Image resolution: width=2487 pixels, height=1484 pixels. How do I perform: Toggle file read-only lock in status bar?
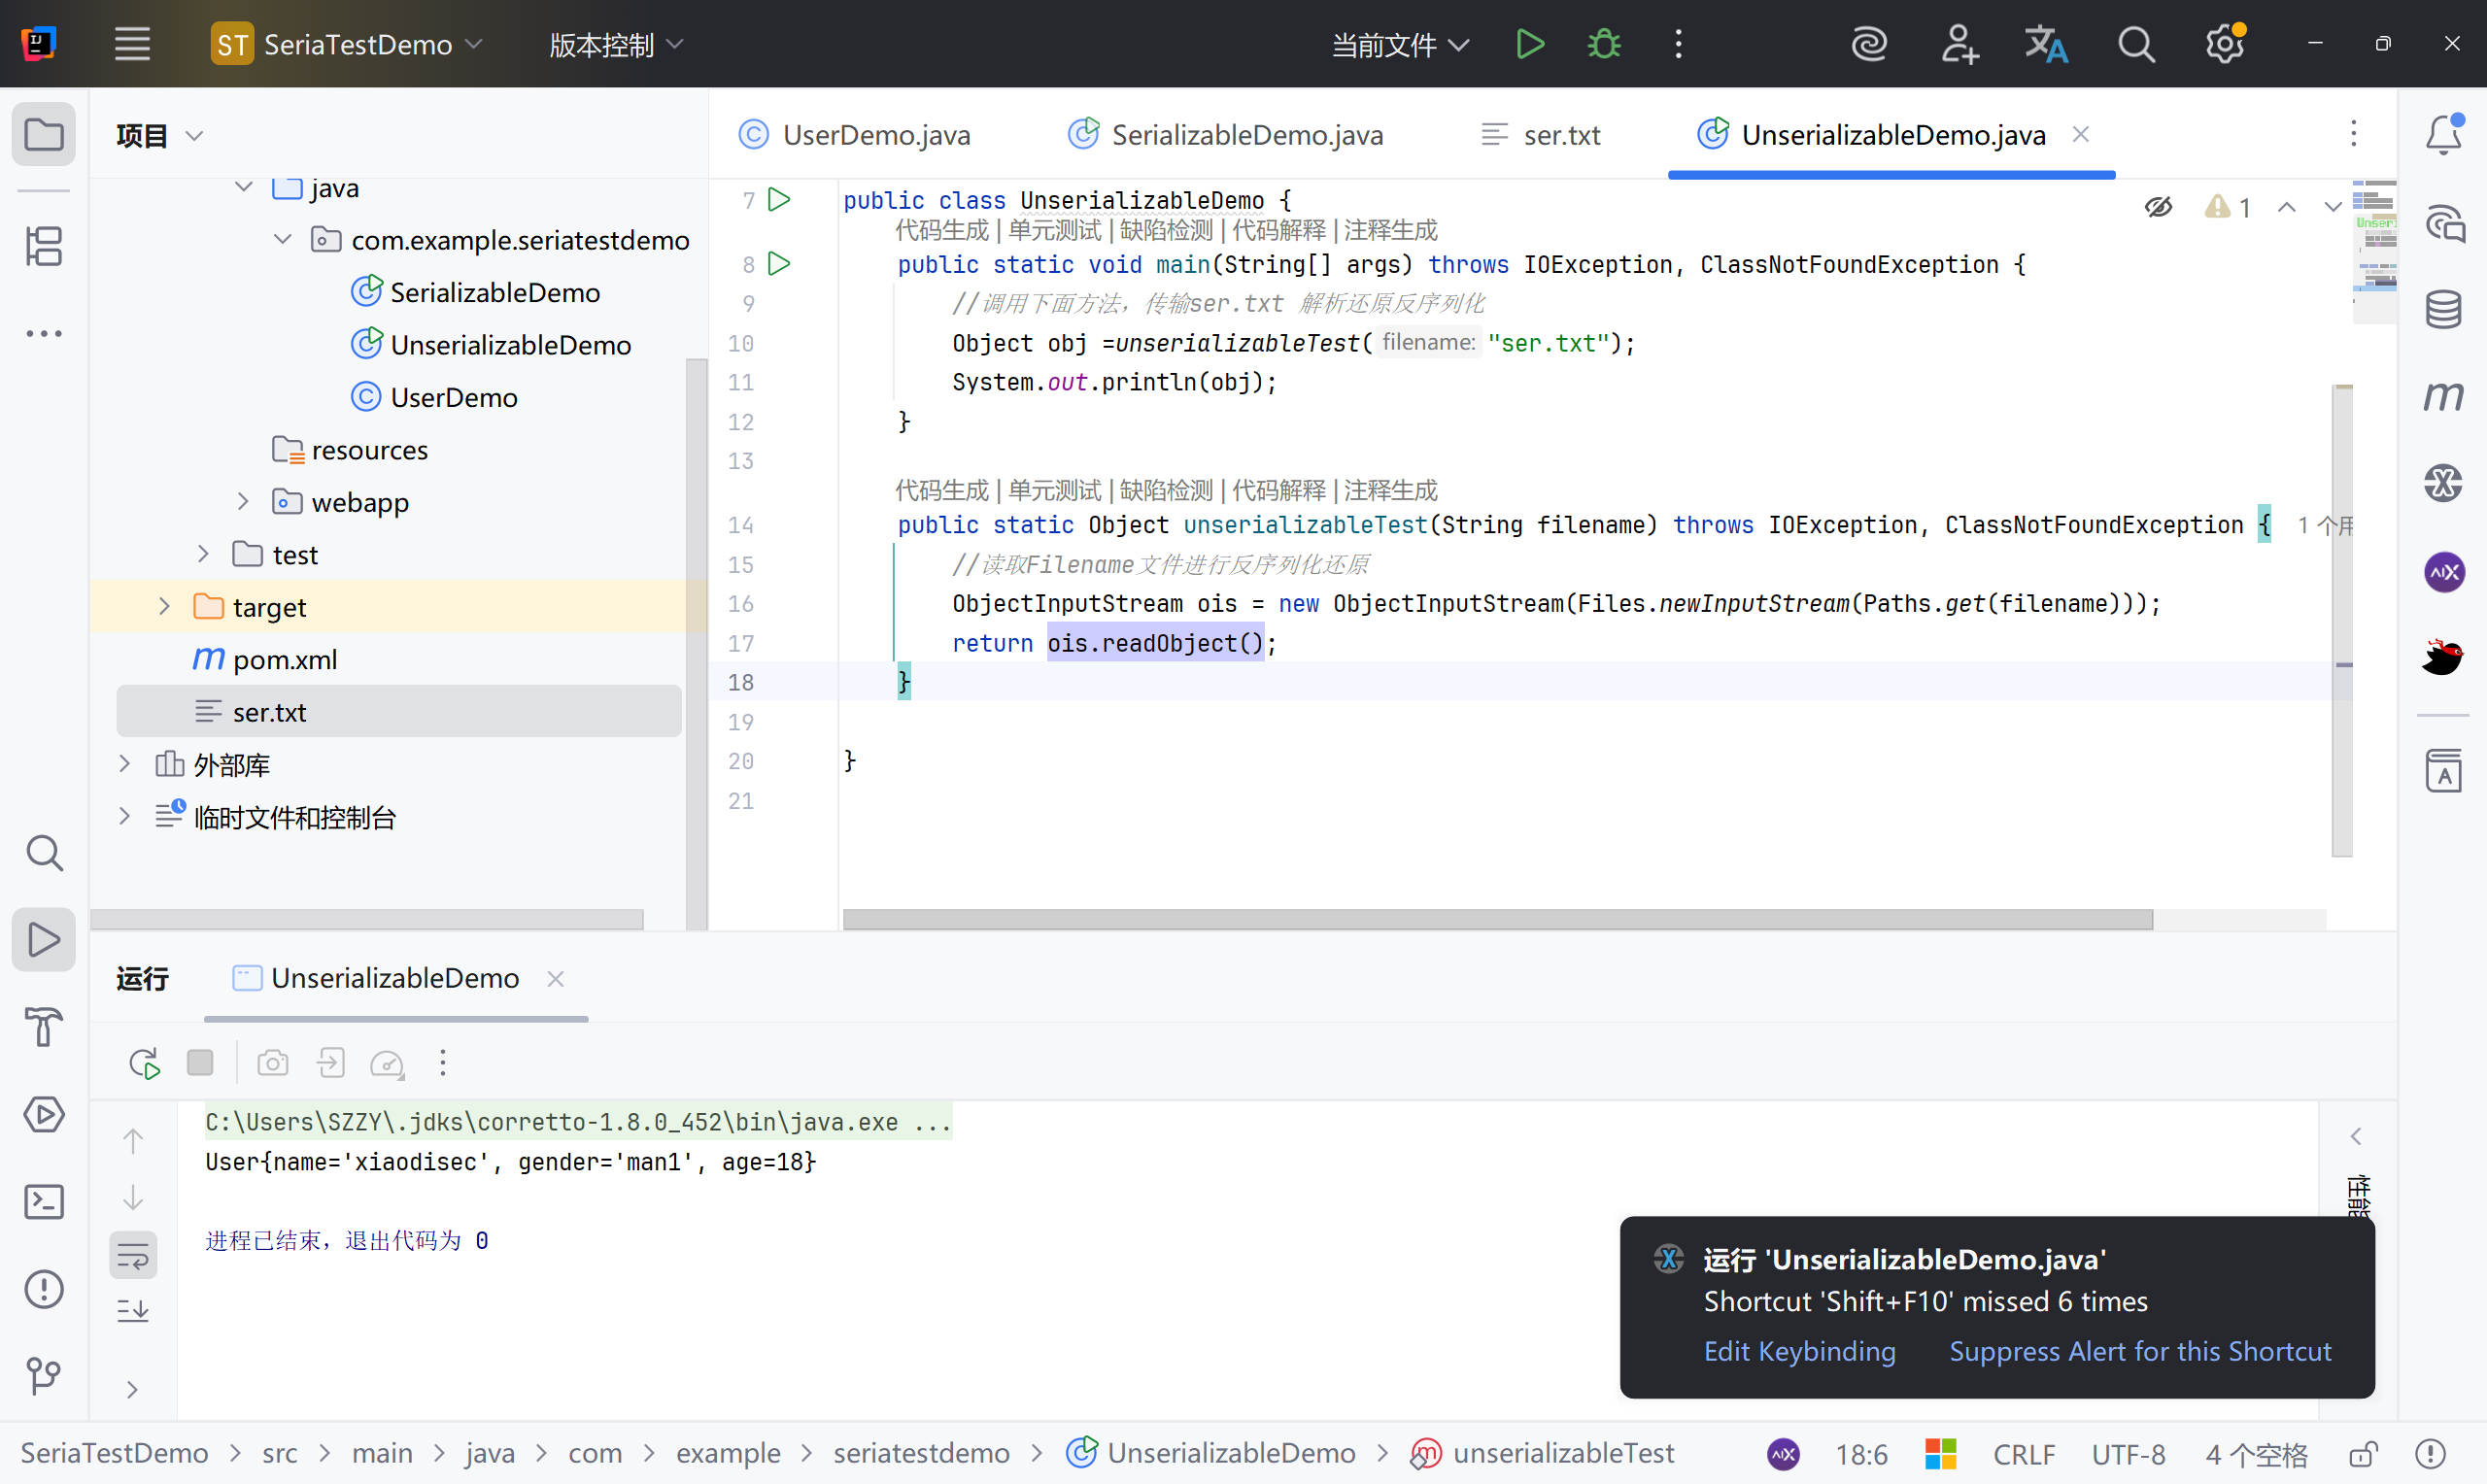2363,1453
